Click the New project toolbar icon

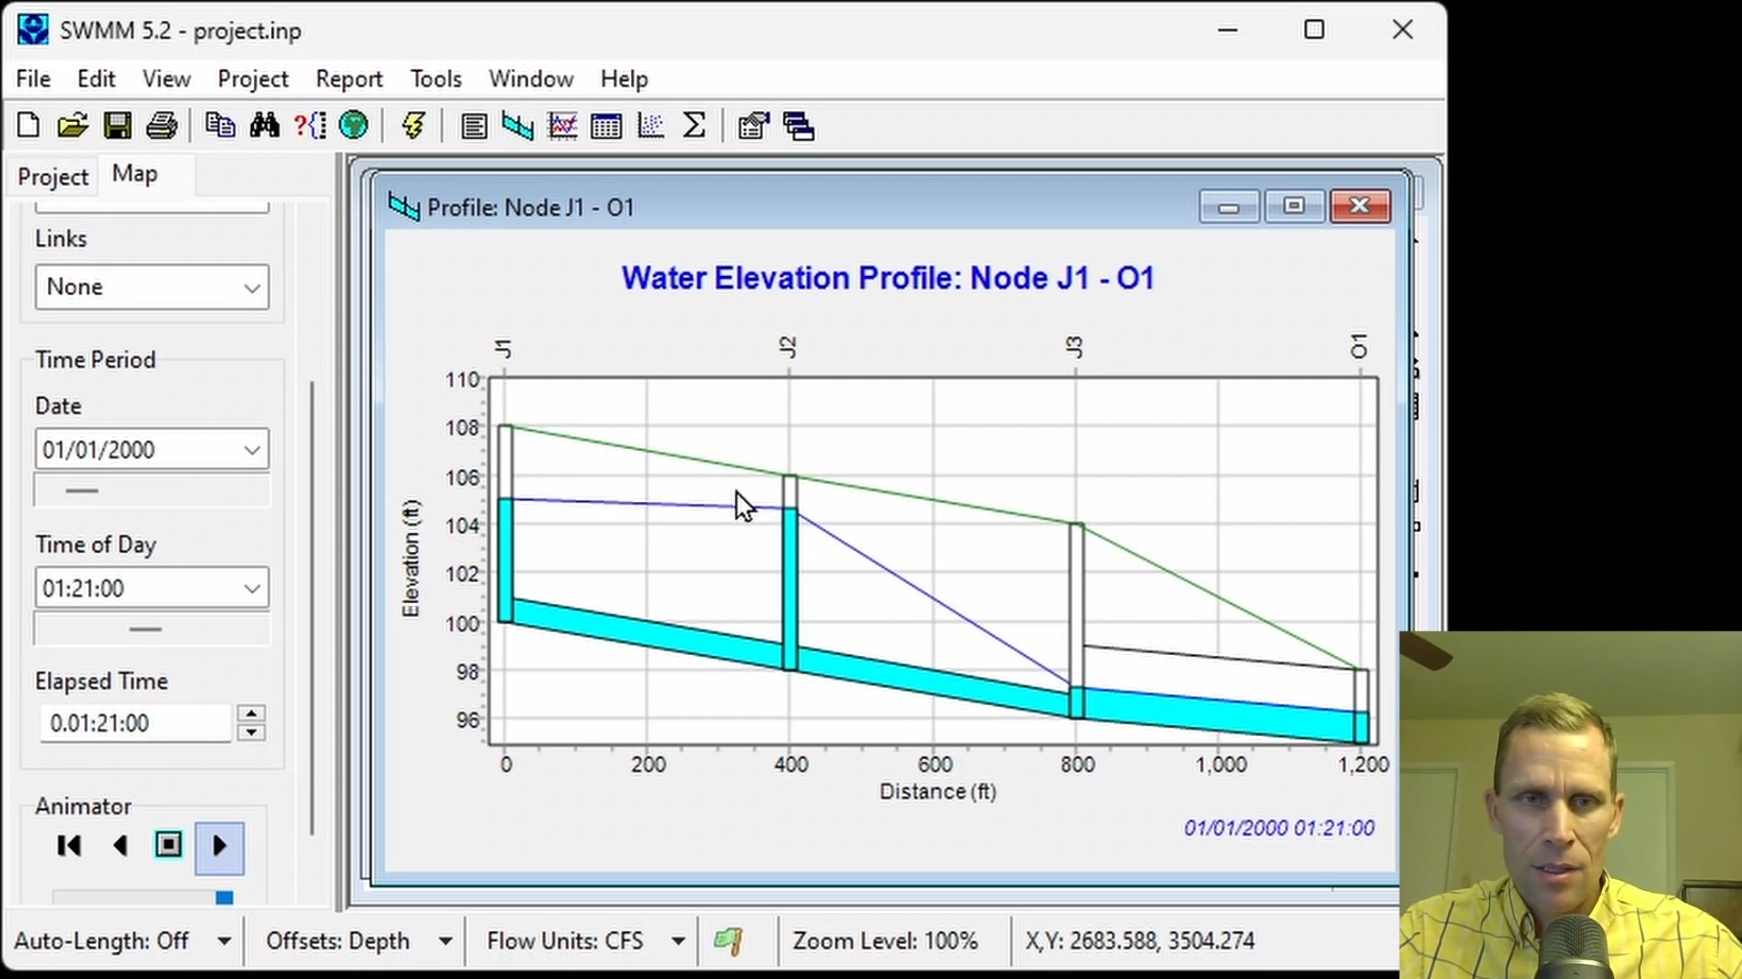28,126
